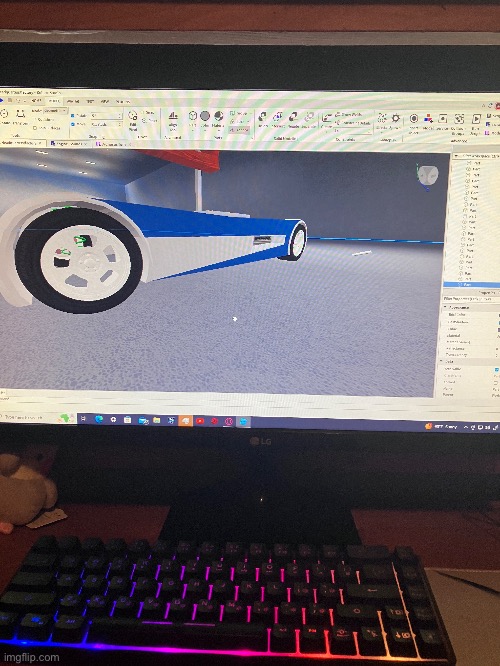Screen dimensions: 500x666
Task: Select the third document tab
Action: coord(114,144)
